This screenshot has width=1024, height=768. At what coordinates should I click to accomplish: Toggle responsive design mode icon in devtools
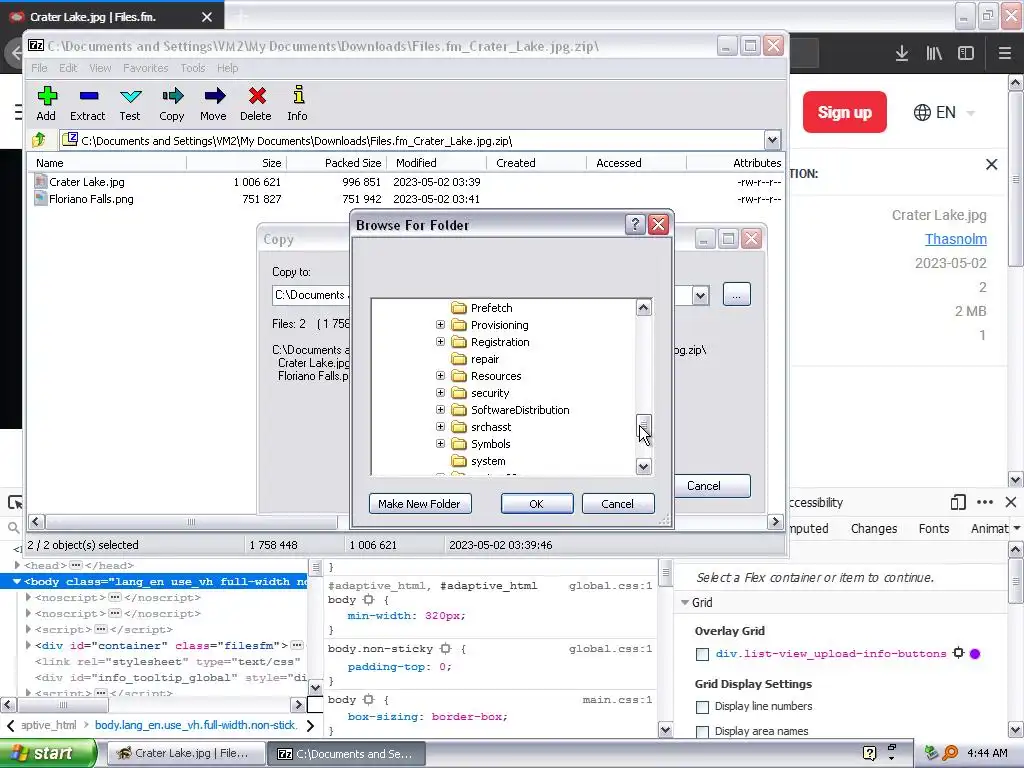click(x=958, y=502)
